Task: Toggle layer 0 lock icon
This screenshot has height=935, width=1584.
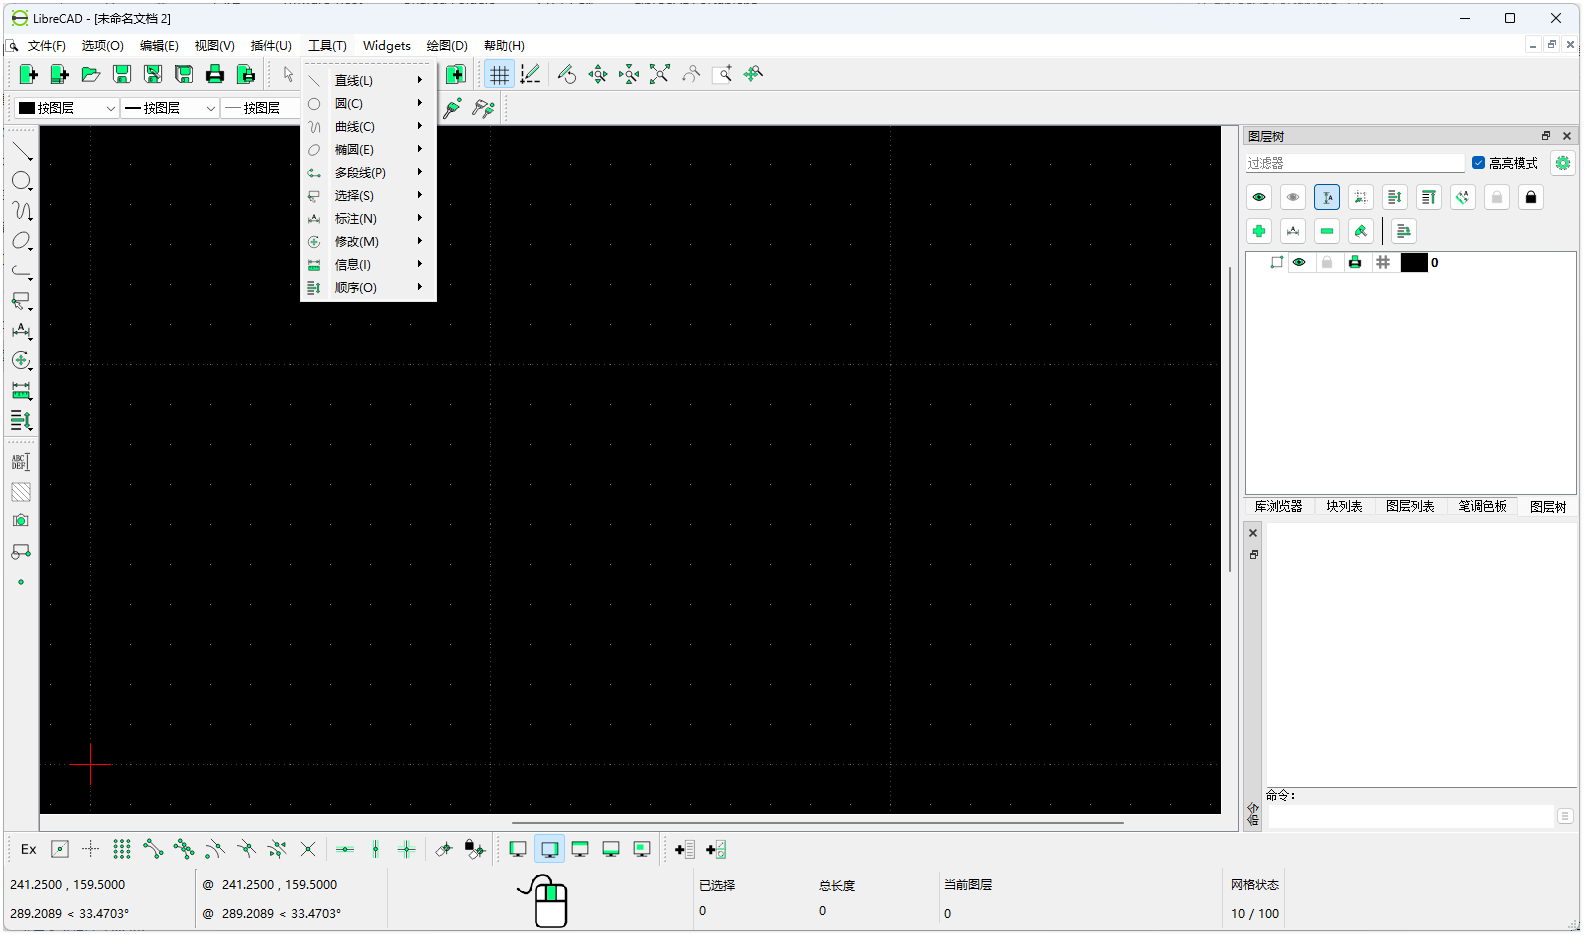Action: click(1327, 262)
